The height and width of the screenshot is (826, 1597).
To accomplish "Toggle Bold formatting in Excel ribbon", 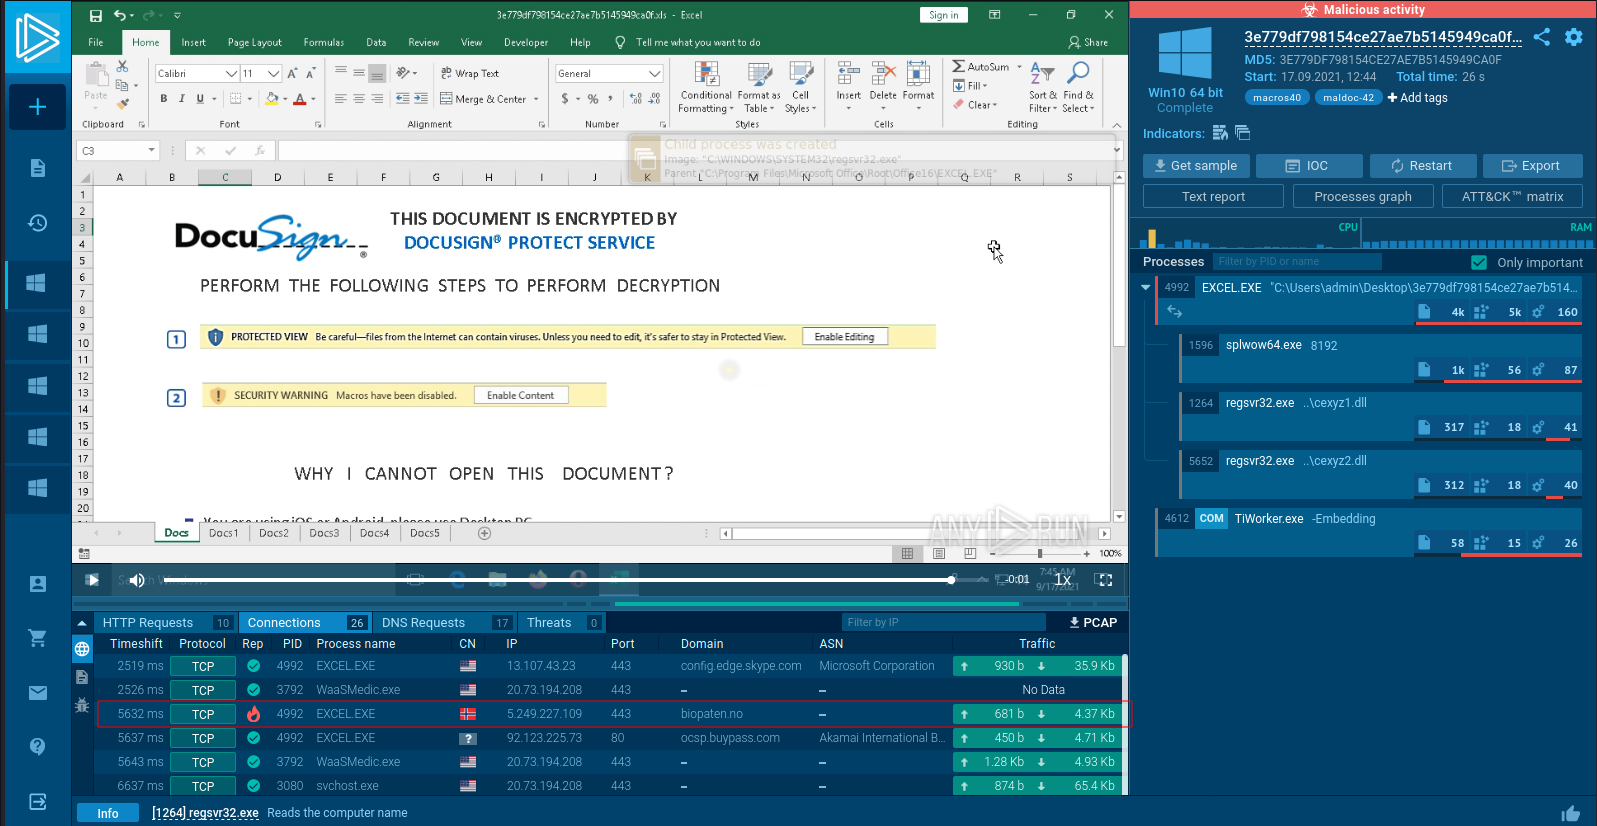I will tap(164, 99).
